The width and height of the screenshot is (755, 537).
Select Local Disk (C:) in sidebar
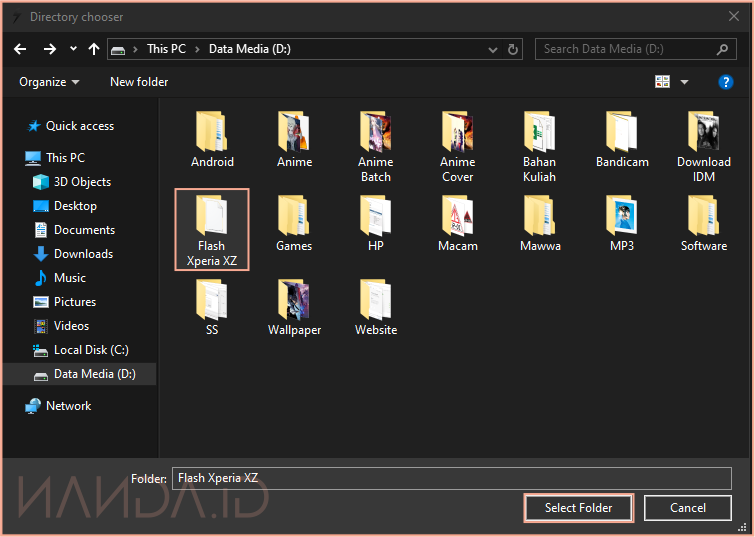[90, 350]
